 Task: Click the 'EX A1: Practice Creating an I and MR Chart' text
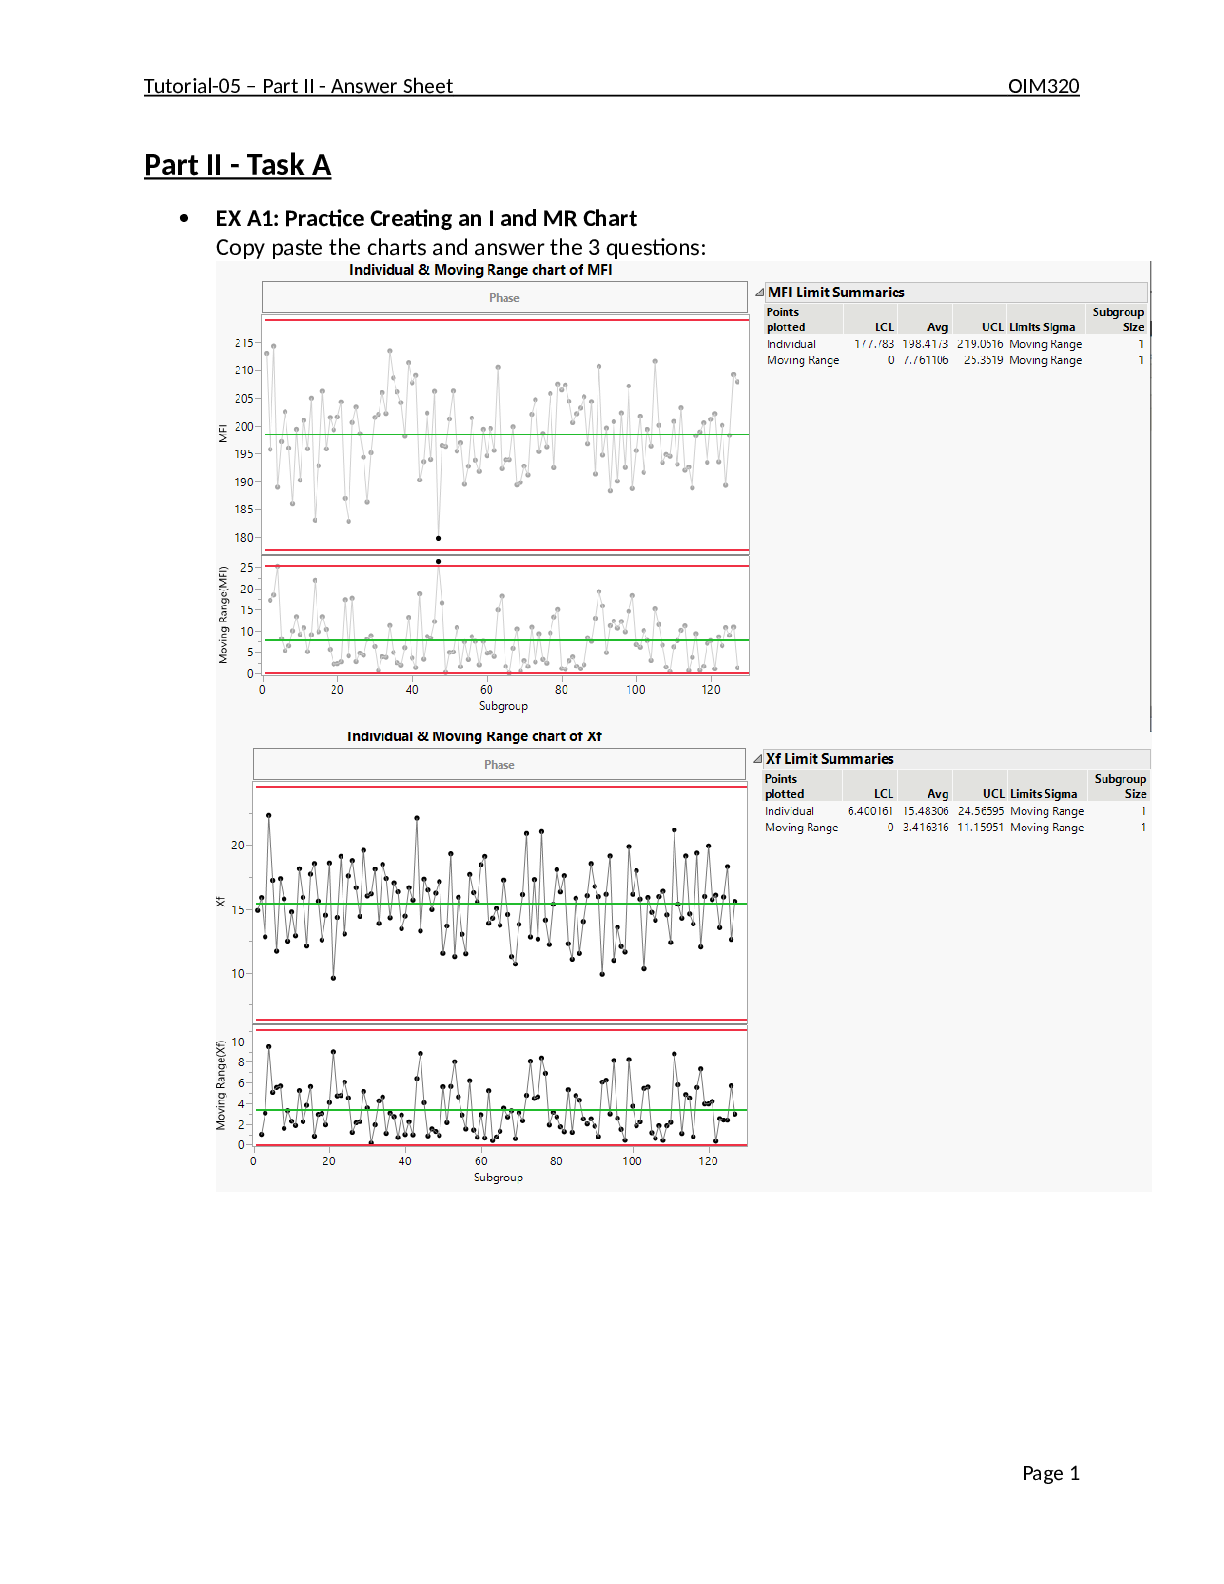tap(426, 219)
